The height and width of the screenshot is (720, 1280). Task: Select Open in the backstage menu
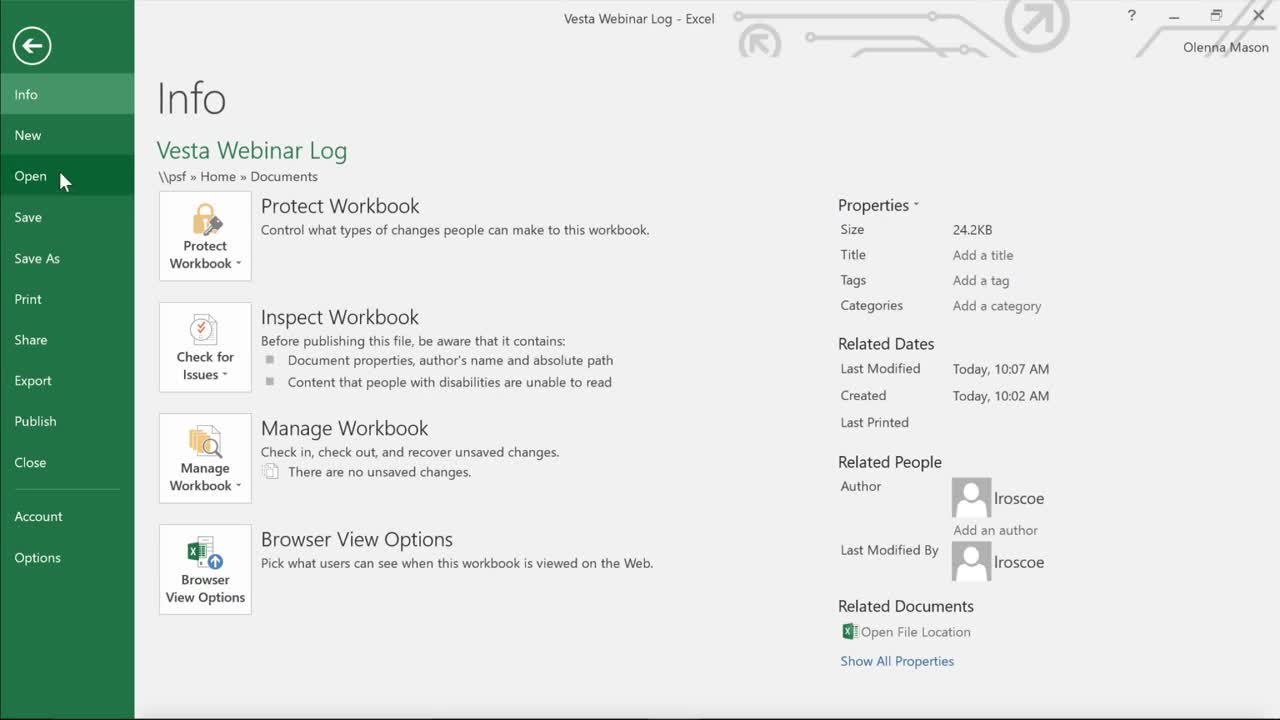coord(67,176)
